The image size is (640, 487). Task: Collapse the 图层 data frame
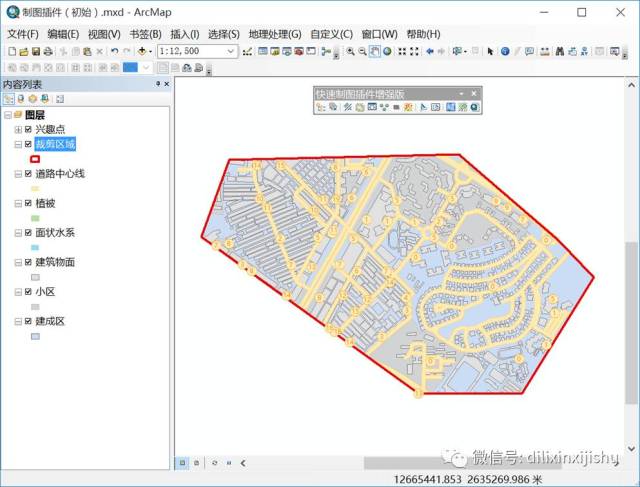(8, 115)
